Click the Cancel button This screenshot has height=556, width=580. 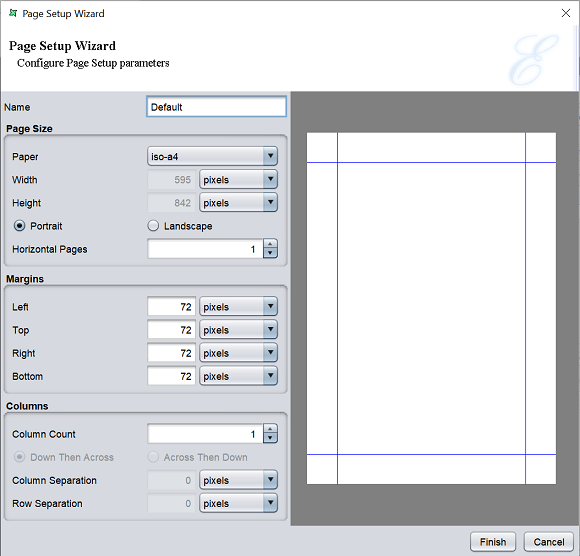(549, 542)
